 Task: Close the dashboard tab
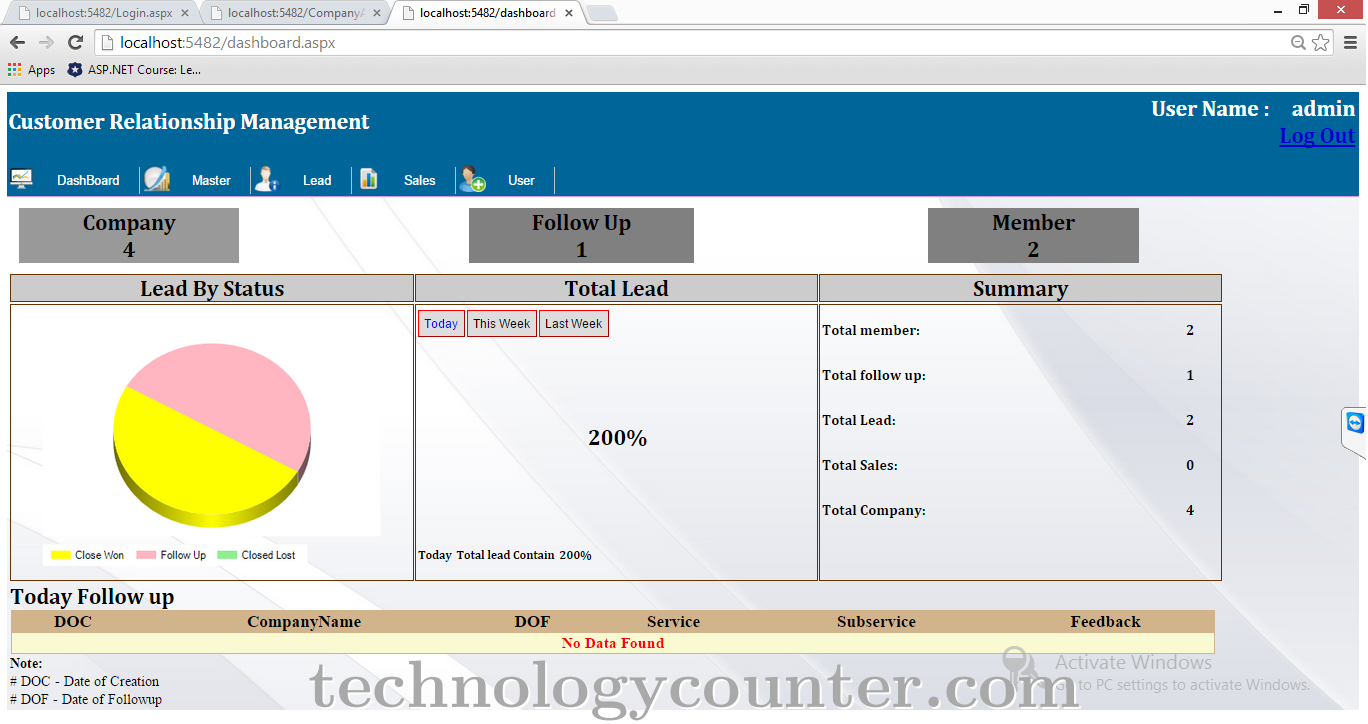coord(569,13)
